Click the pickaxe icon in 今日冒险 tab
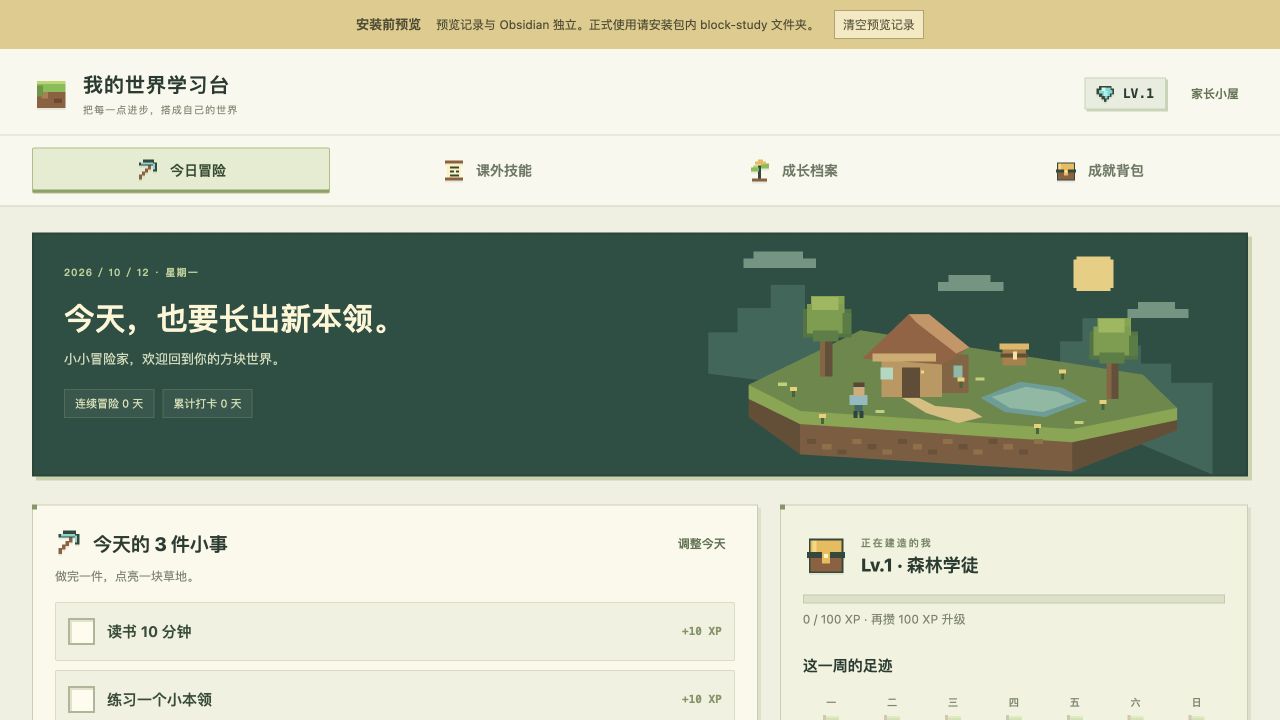Image resolution: width=1280 pixels, height=720 pixels. tap(148, 170)
